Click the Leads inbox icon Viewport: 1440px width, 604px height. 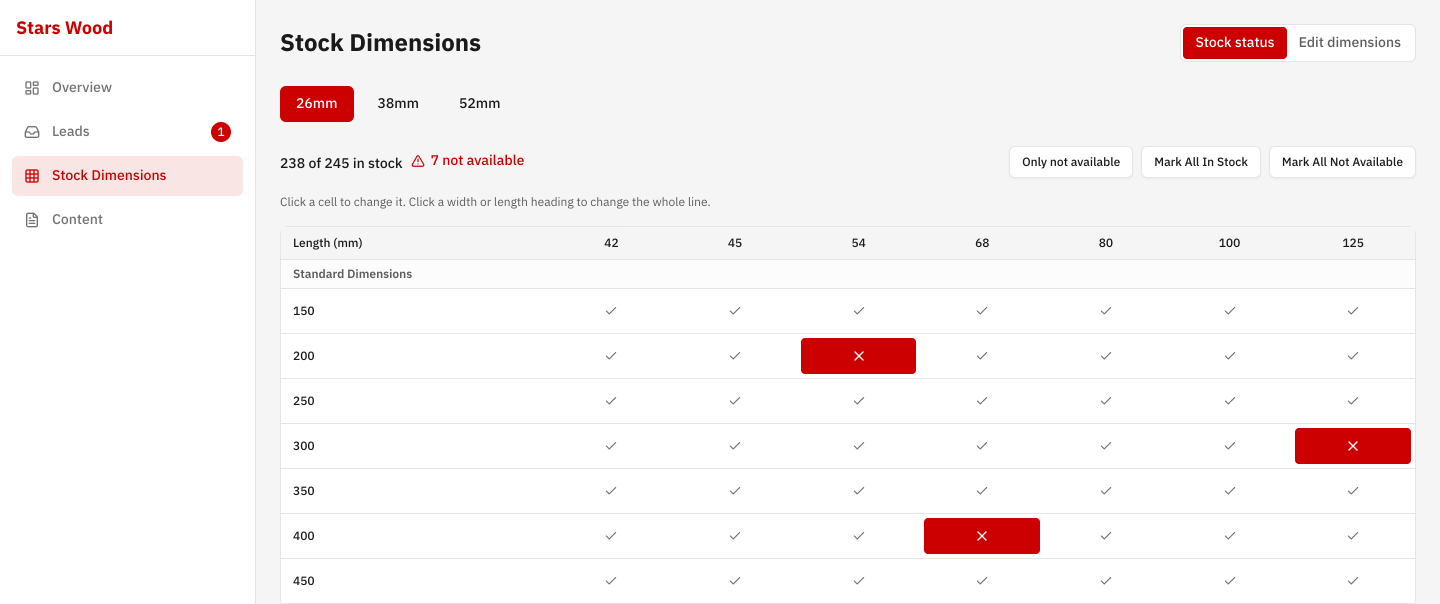(x=32, y=132)
